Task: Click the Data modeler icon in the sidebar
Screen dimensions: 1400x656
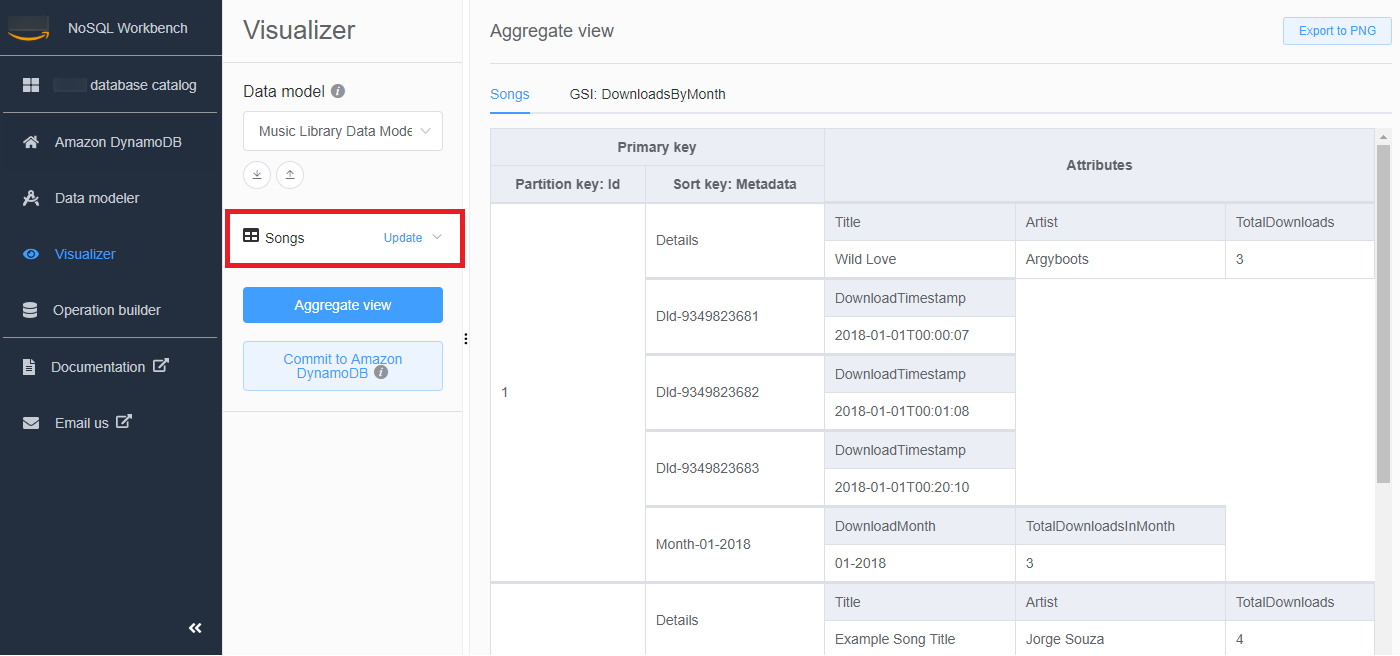Action: 31,198
